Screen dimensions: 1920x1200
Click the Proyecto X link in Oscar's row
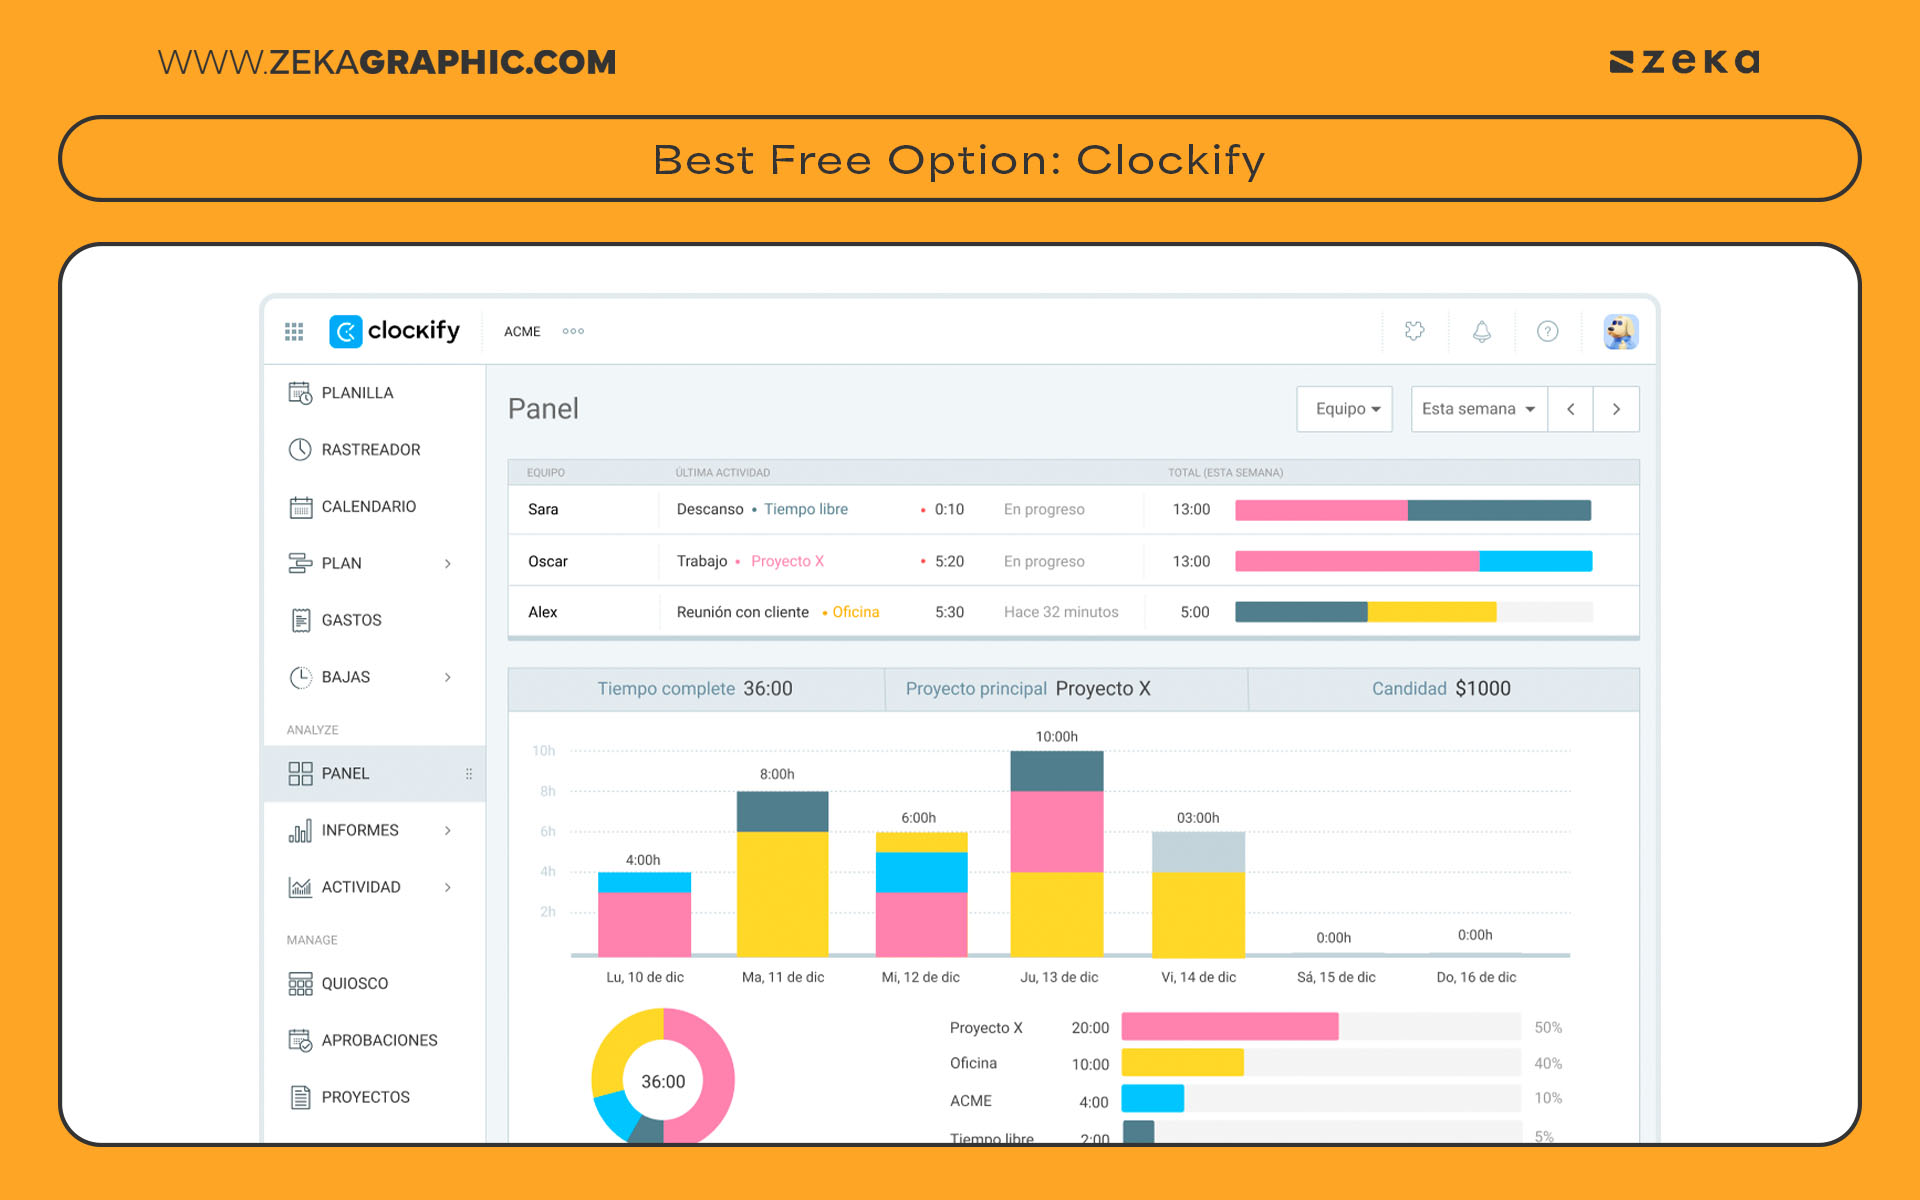tap(787, 561)
